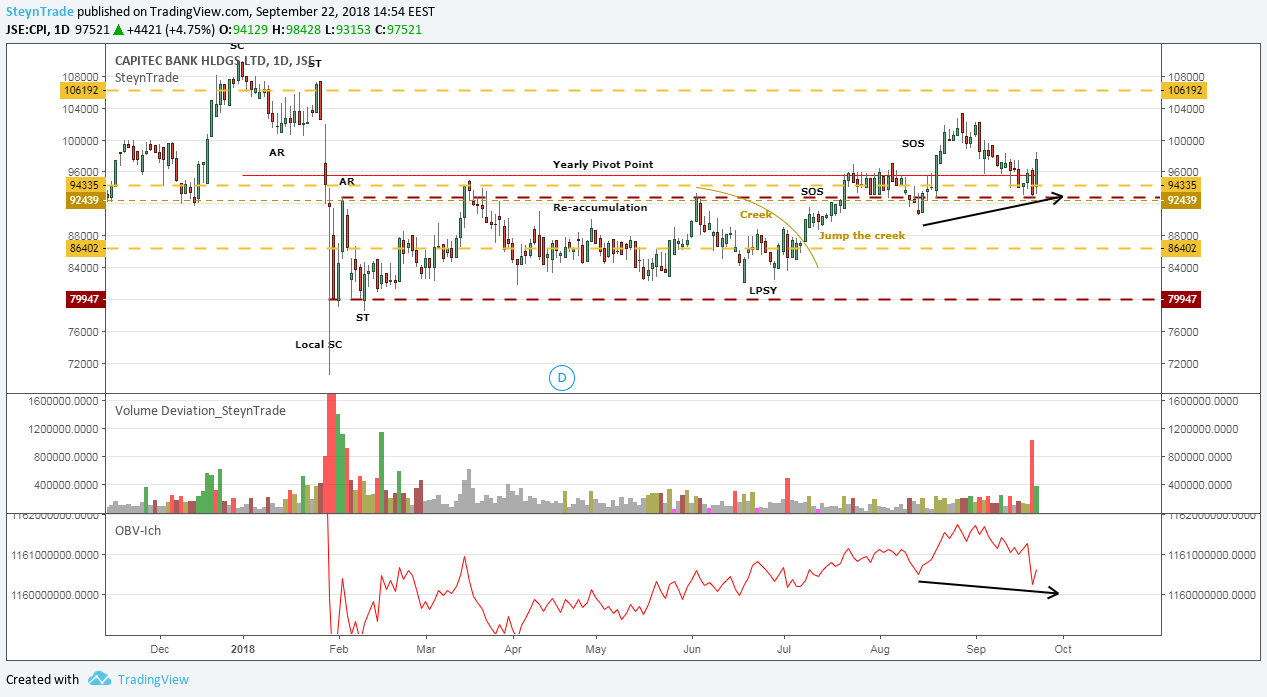1267x697 pixels.
Task: Click the Local SC annotation label
Action: (319, 344)
